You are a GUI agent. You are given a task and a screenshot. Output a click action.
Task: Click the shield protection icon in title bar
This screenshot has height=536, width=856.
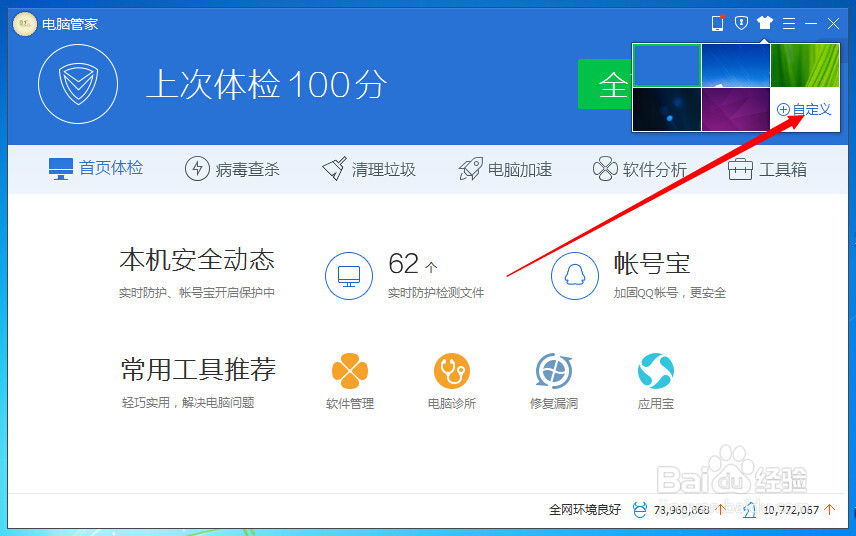[x=741, y=23]
